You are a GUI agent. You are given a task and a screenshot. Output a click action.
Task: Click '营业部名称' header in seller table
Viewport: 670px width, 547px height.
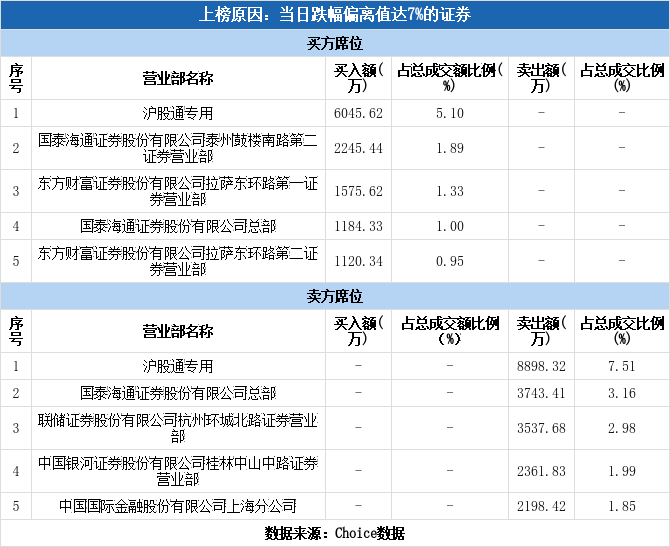coord(178,331)
